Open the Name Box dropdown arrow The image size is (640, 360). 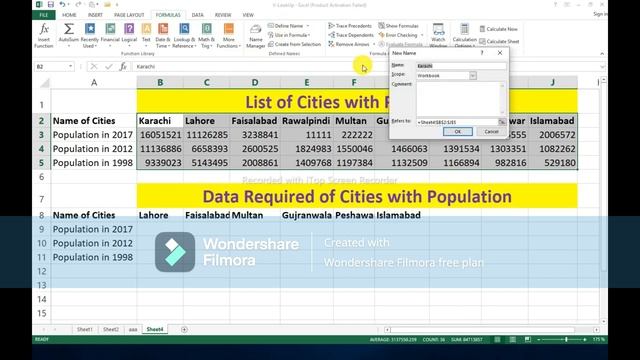pos(70,66)
